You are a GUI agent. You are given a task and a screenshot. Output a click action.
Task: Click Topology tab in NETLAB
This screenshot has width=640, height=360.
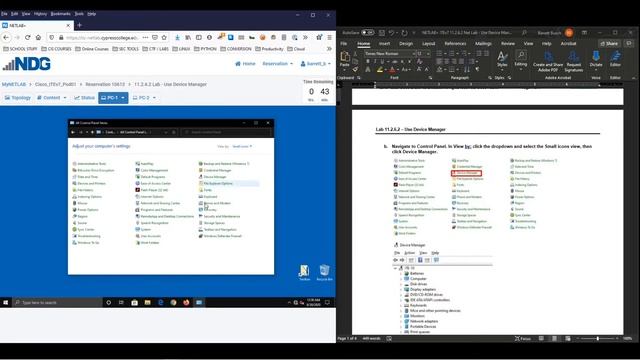click(18, 98)
